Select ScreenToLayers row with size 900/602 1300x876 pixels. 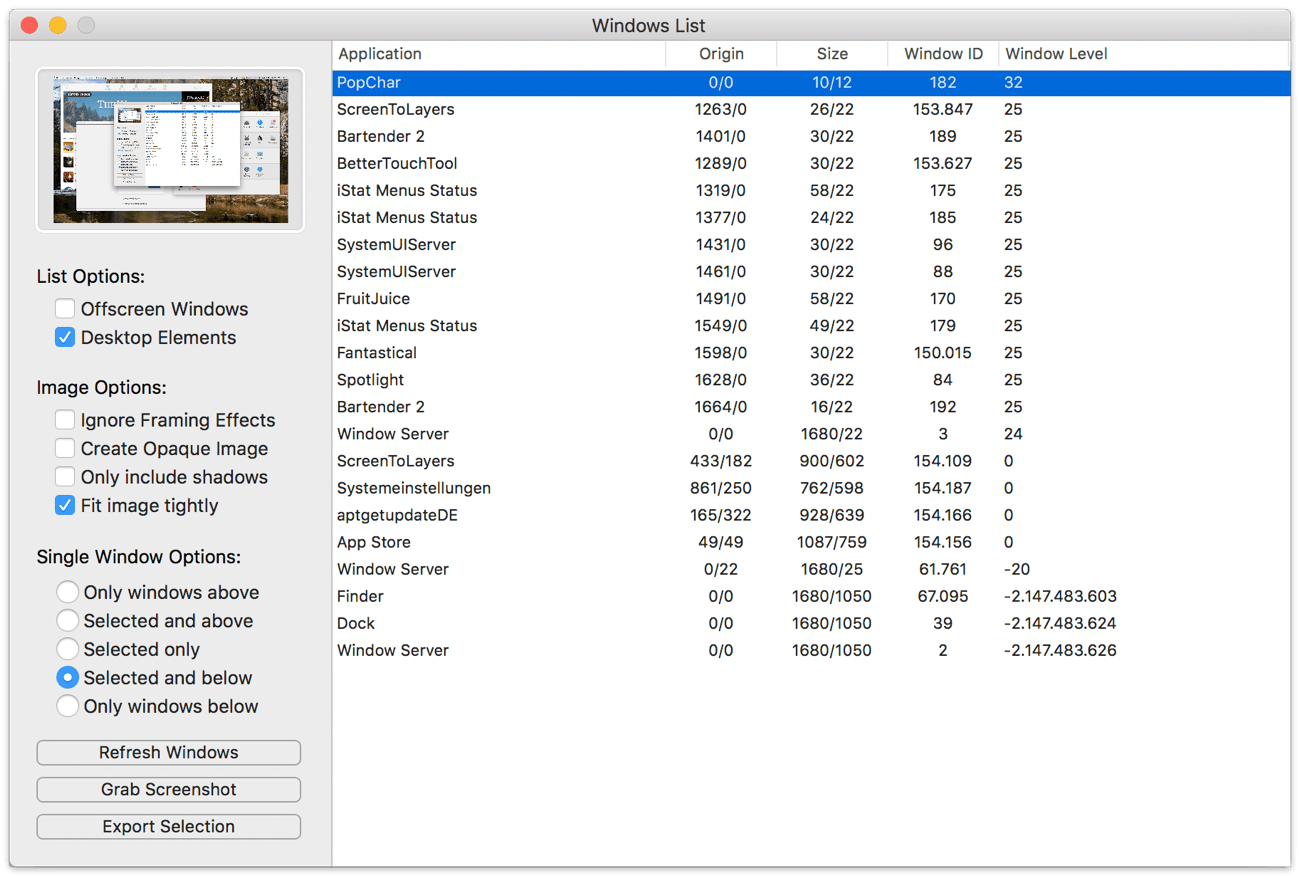coord(811,460)
